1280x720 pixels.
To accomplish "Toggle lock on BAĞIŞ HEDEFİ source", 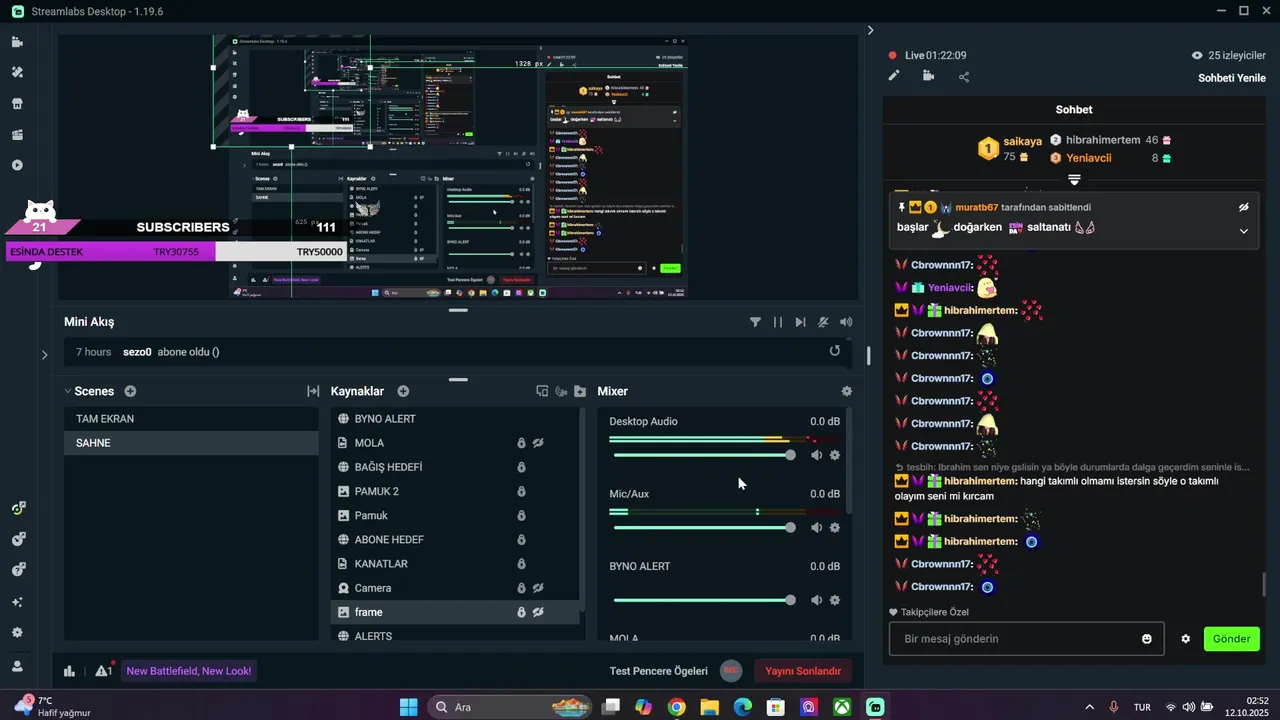I will point(521,467).
